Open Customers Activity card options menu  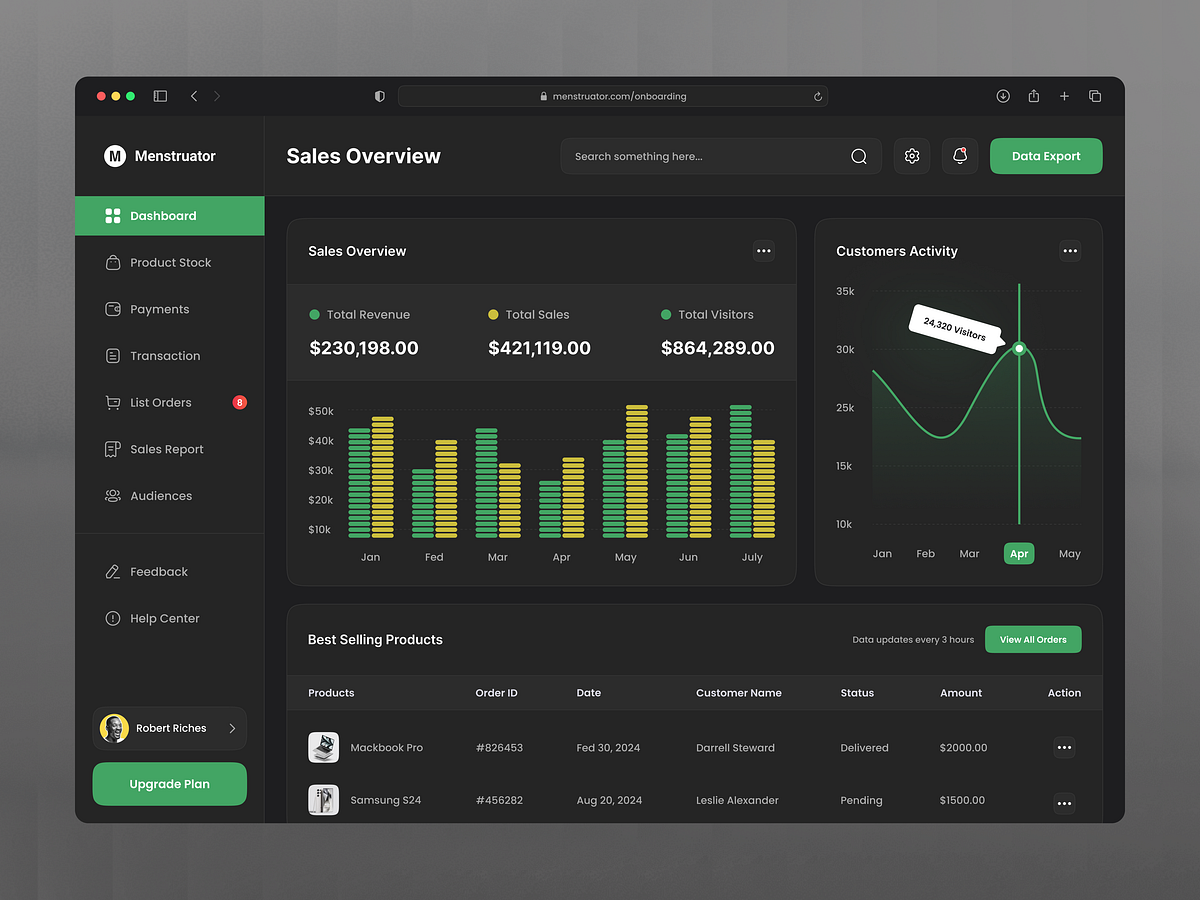point(1070,251)
